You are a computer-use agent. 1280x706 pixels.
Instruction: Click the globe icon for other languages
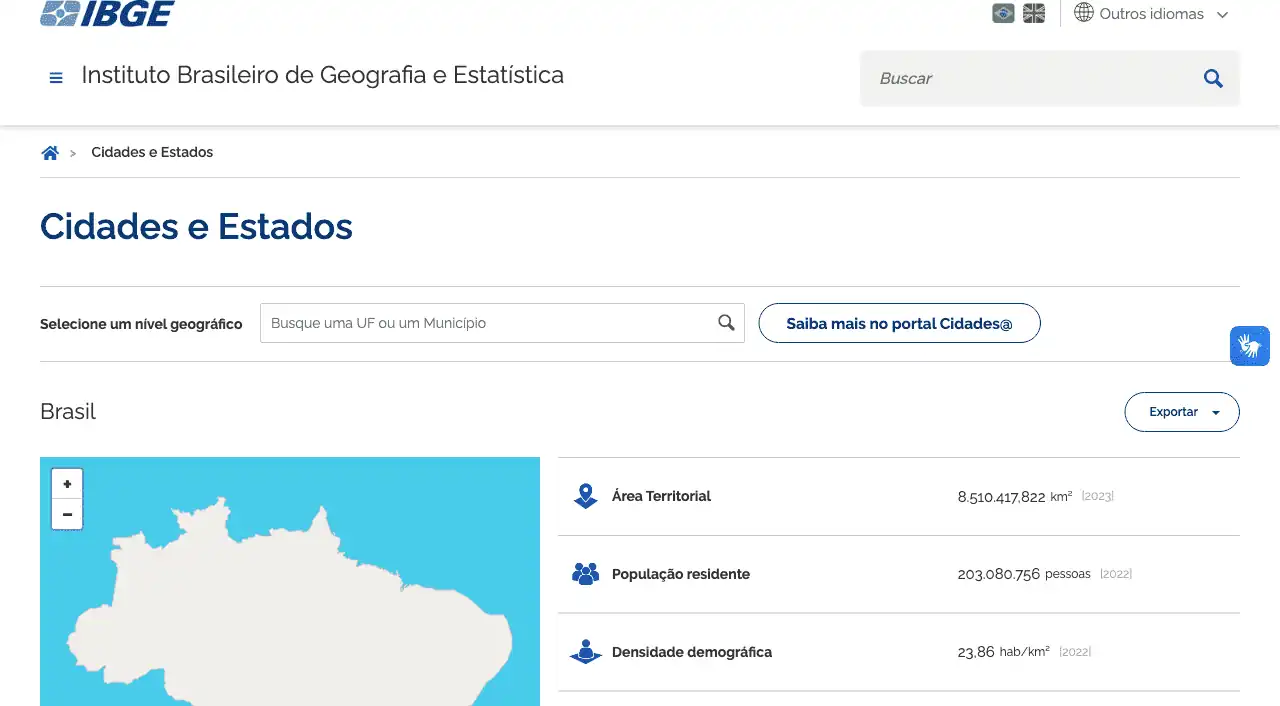(x=1084, y=14)
